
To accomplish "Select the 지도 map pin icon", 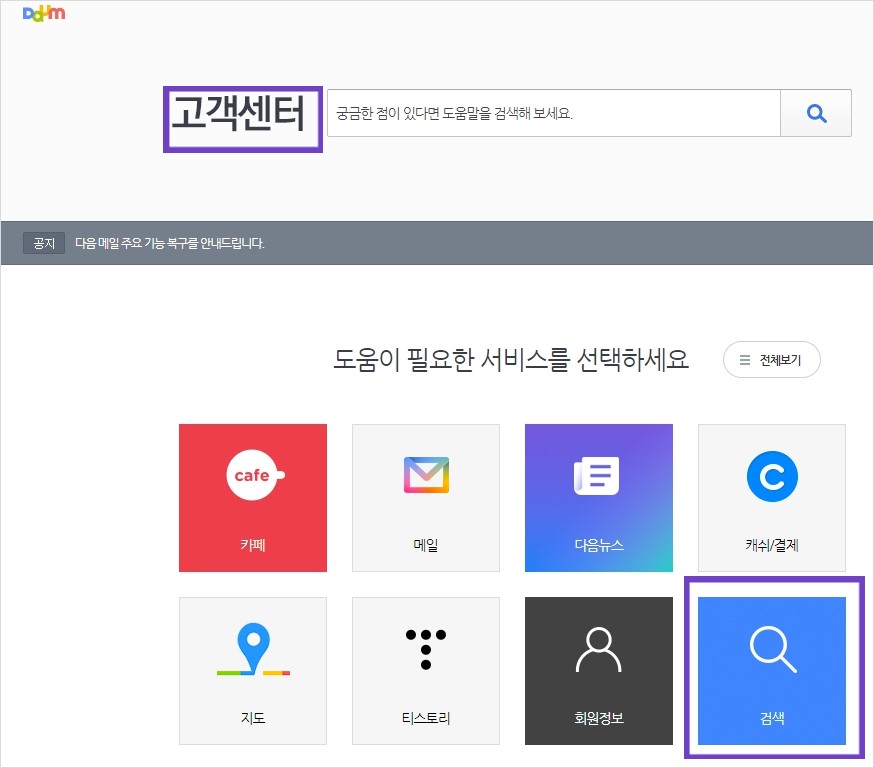I will point(252,650).
